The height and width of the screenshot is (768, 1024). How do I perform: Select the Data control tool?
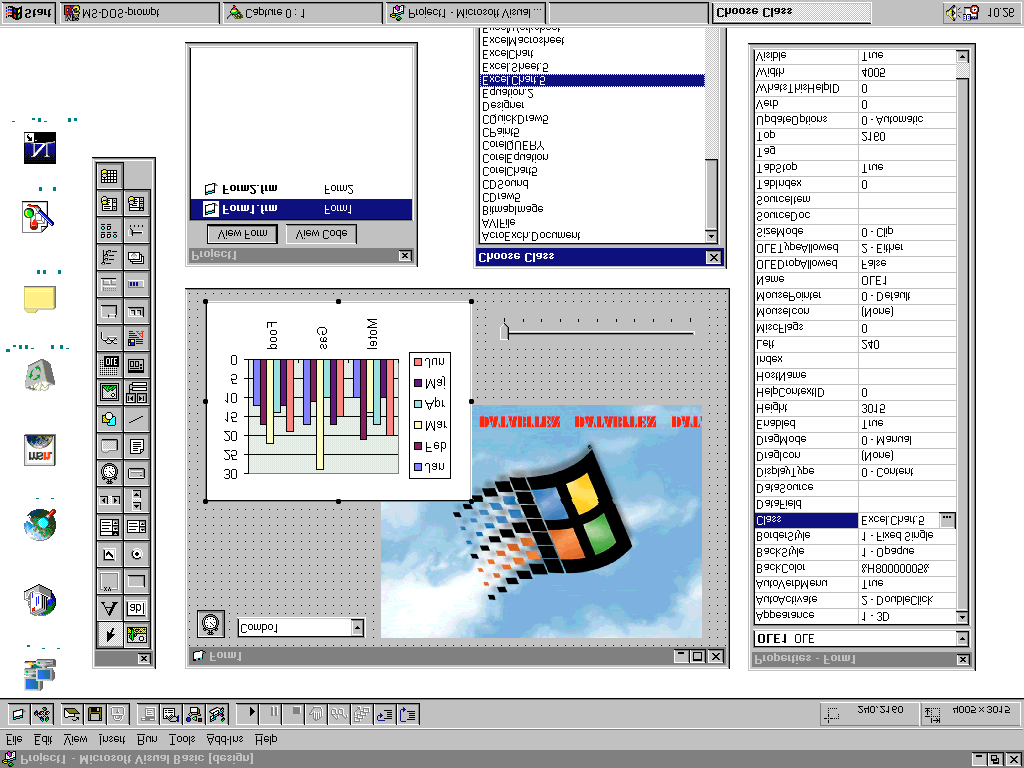pos(136,392)
